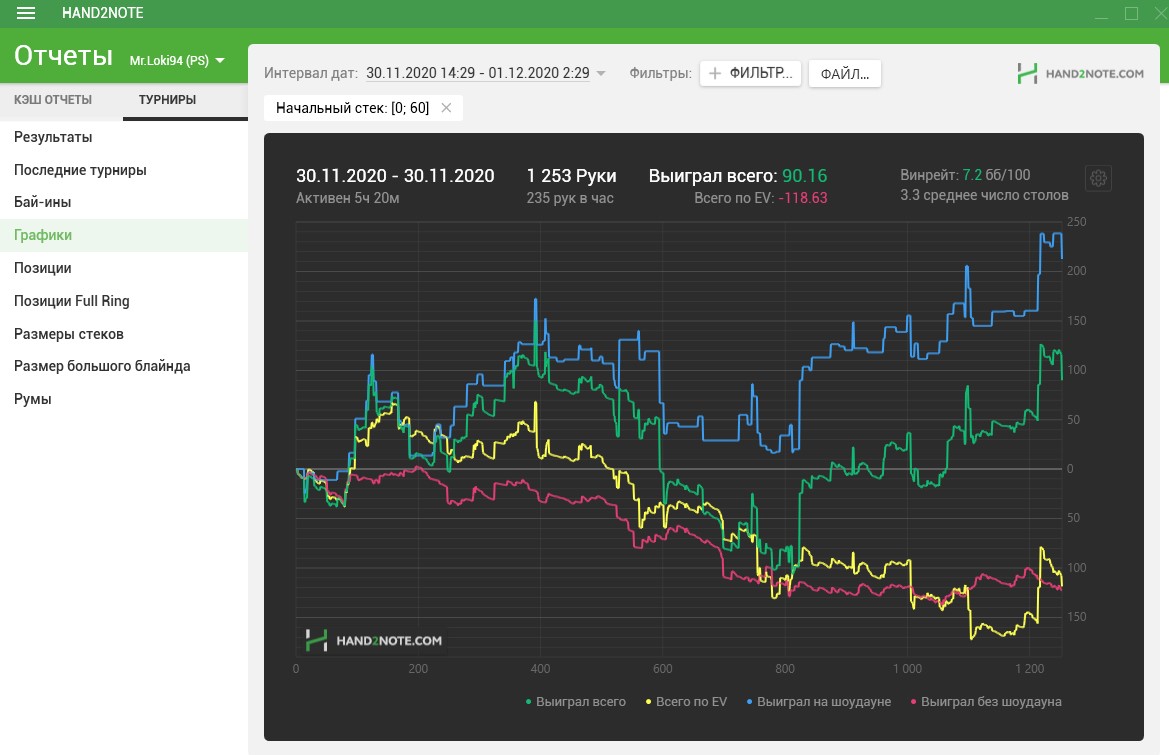Remove the Начальный стек filter
The width and height of the screenshot is (1169, 755).
point(446,108)
